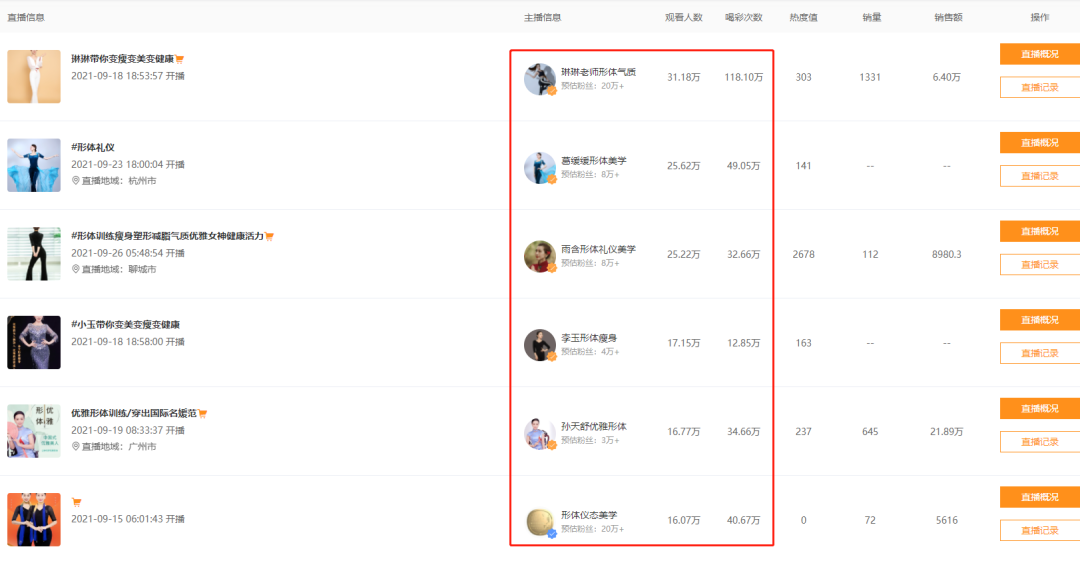Click 直播概况 button for 形体仪态美学 row
Viewport: 1080px width, 563px height.
coord(1039,497)
